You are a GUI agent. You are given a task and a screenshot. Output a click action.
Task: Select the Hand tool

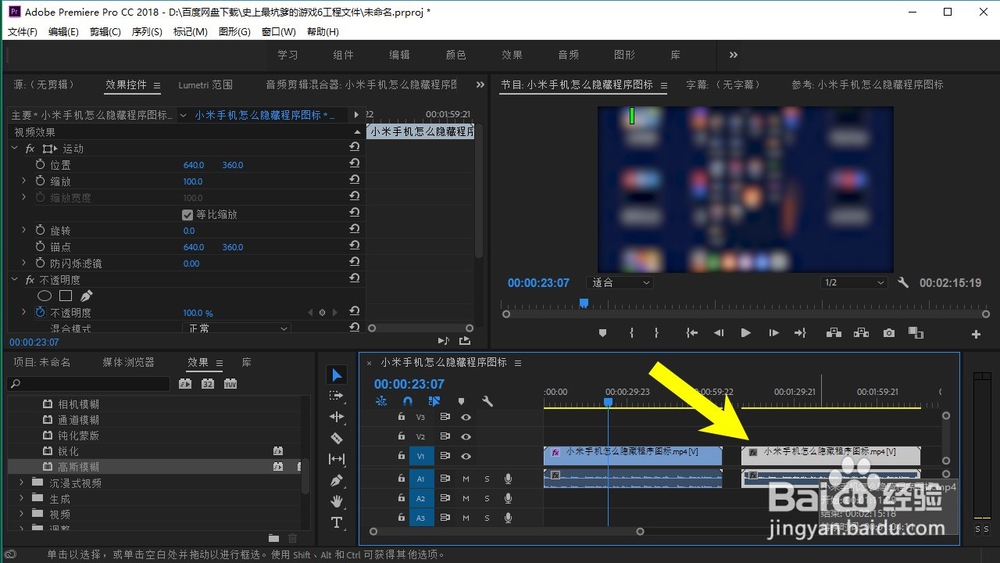(x=337, y=502)
